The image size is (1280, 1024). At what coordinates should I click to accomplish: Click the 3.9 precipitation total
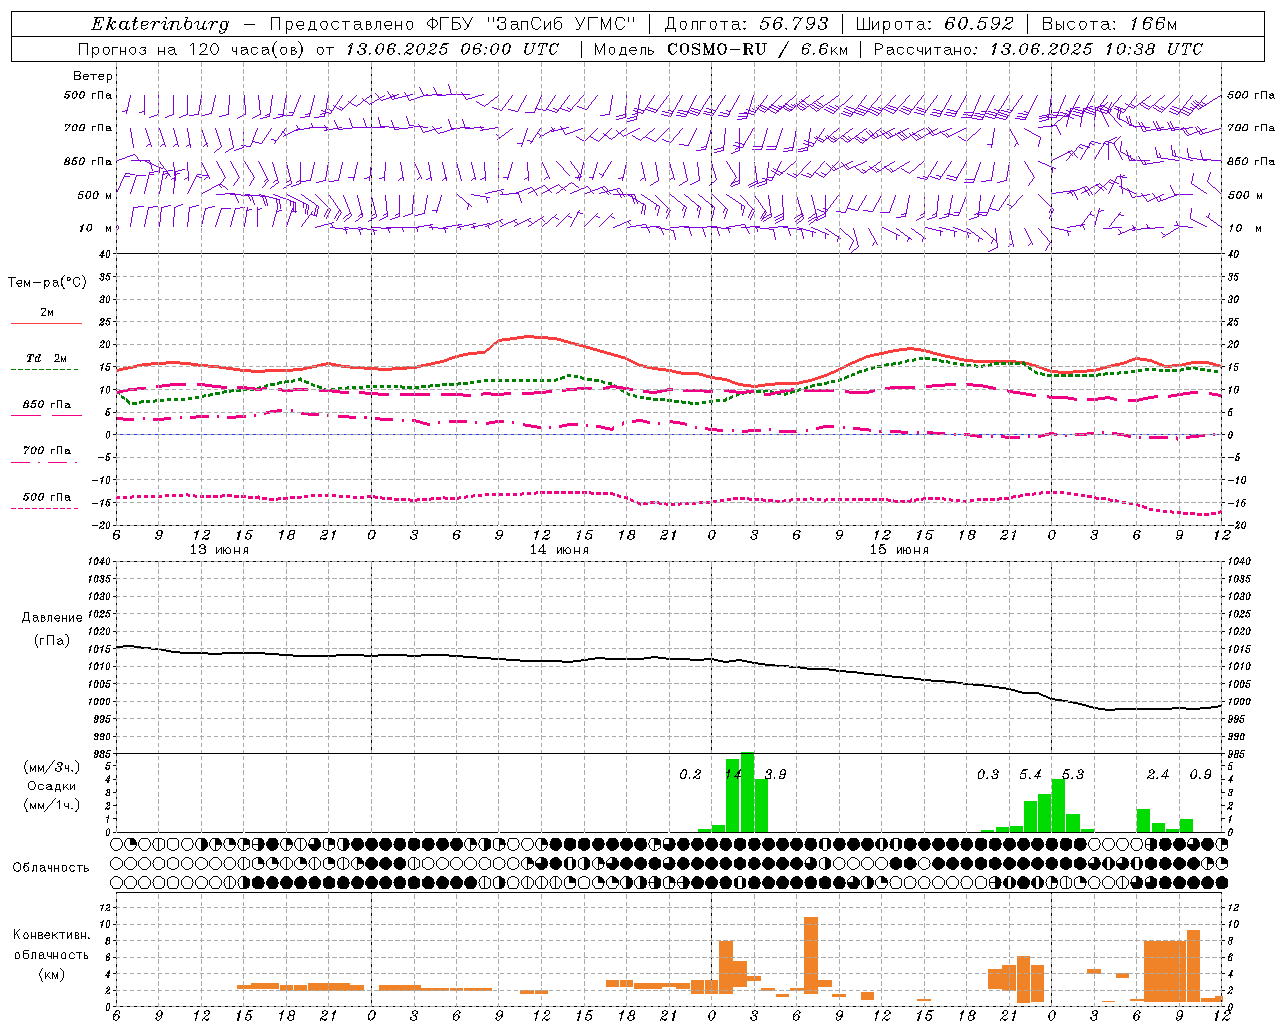(775, 775)
